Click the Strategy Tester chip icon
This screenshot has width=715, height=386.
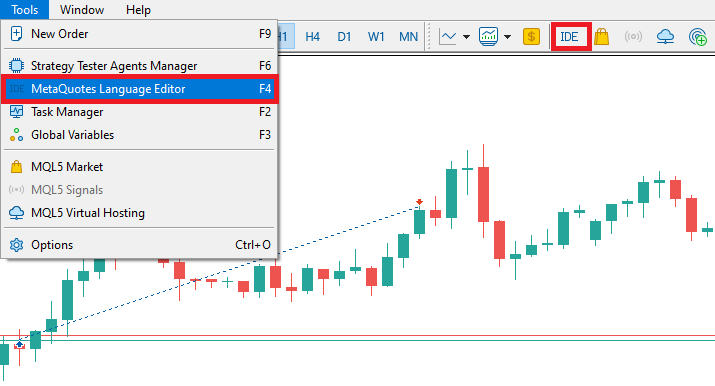[x=16, y=66]
